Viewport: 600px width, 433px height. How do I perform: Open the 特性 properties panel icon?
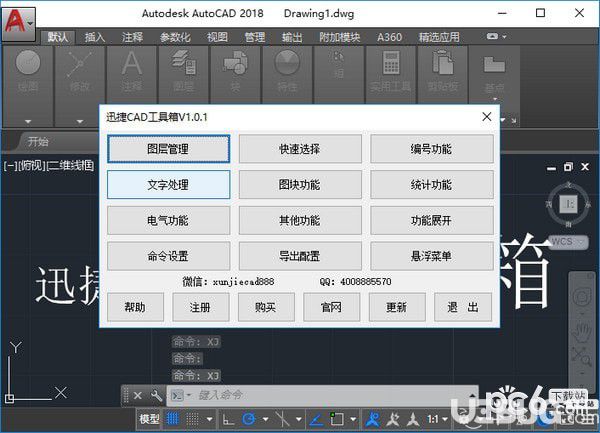click(x=287, y=63)
